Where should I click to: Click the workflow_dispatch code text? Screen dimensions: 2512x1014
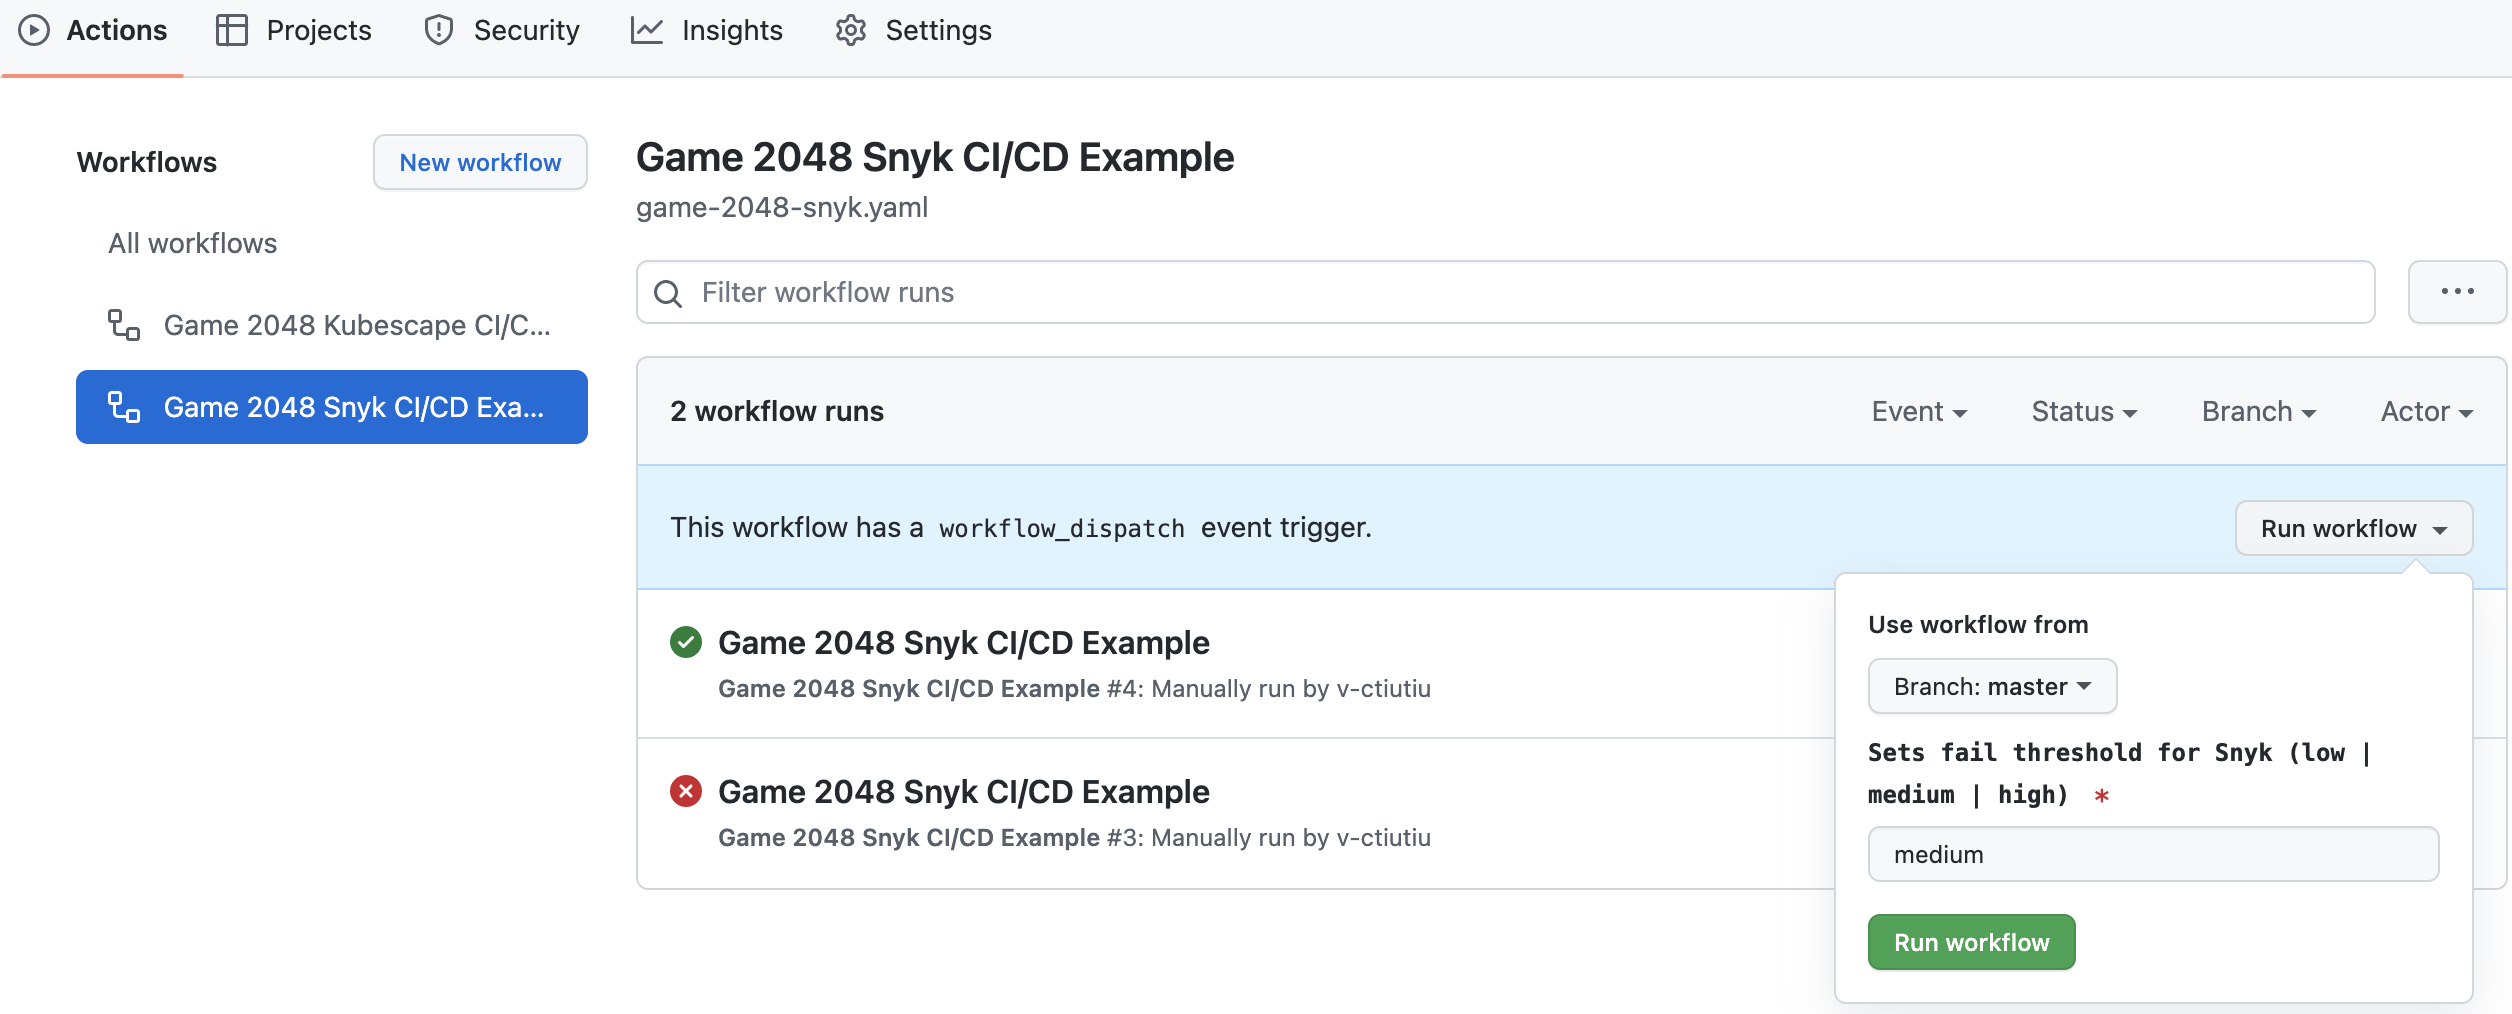(x=1062, y=528)
